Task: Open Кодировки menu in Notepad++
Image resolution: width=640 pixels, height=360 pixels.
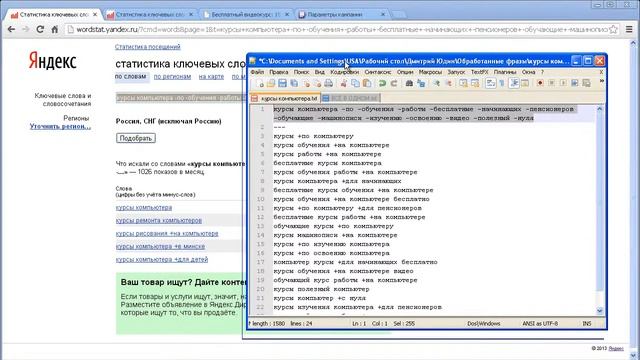Action: [x=344, y=72]
